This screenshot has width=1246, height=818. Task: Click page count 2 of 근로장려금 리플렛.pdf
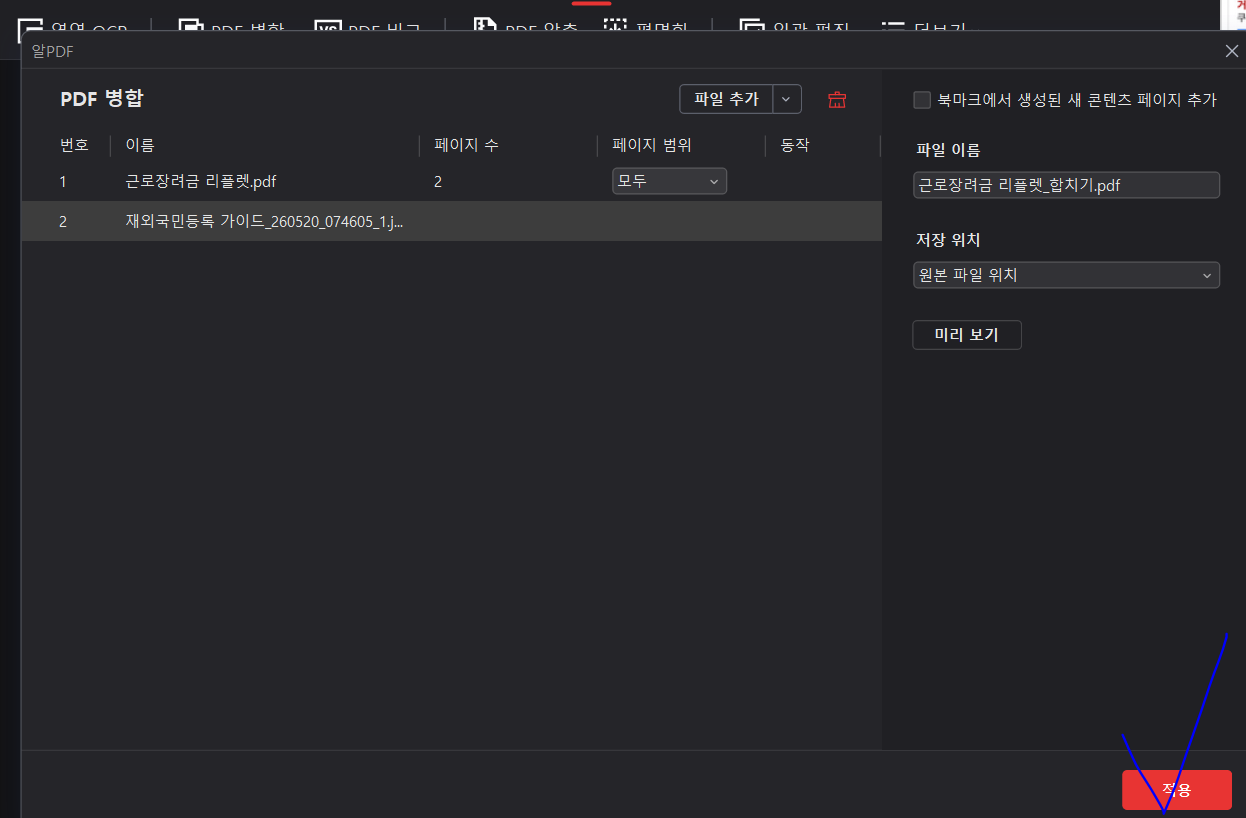point(438,182)
